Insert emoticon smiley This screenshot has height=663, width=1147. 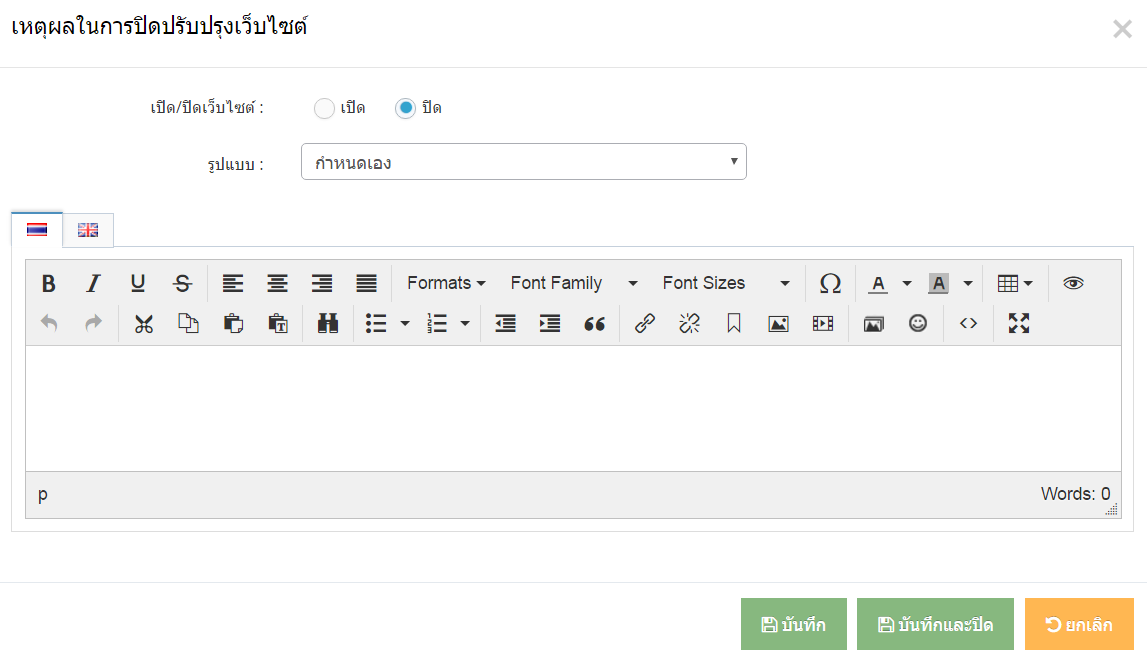(918, 323)
